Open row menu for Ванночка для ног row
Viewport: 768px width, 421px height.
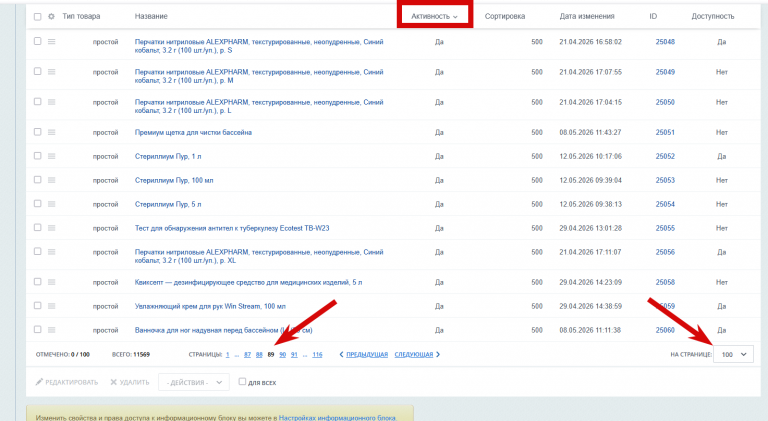click(51, 330)
